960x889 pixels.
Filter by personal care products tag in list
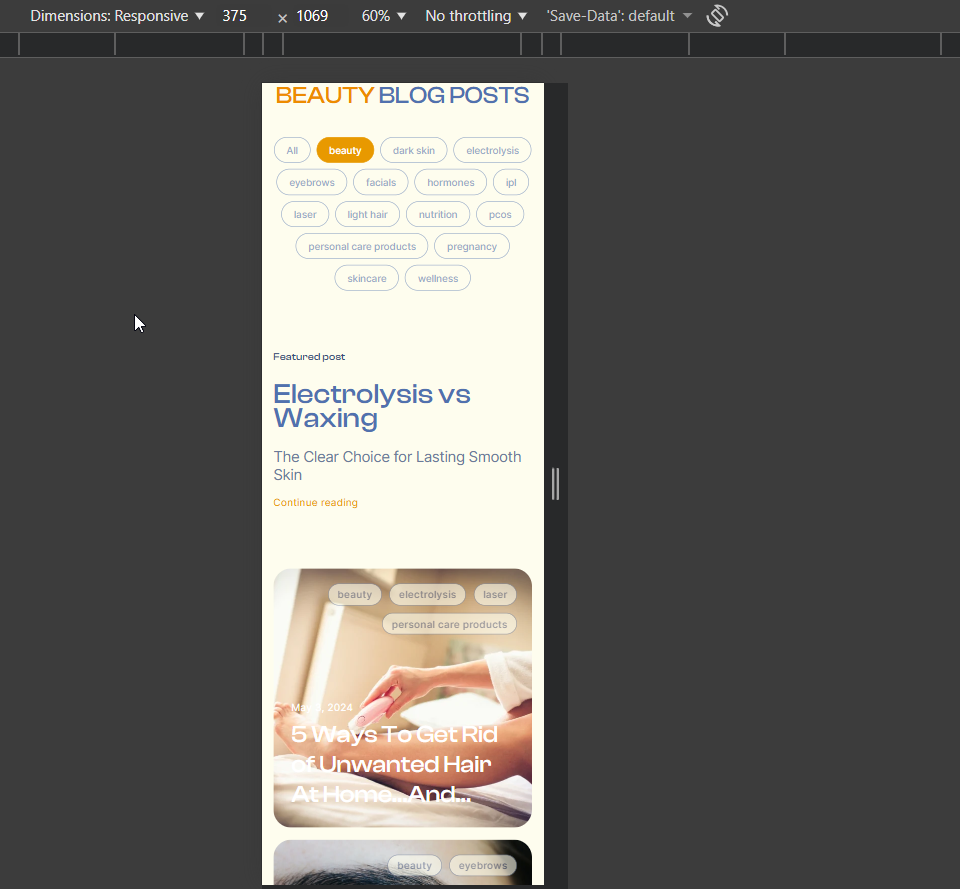[x=362, y=246]
